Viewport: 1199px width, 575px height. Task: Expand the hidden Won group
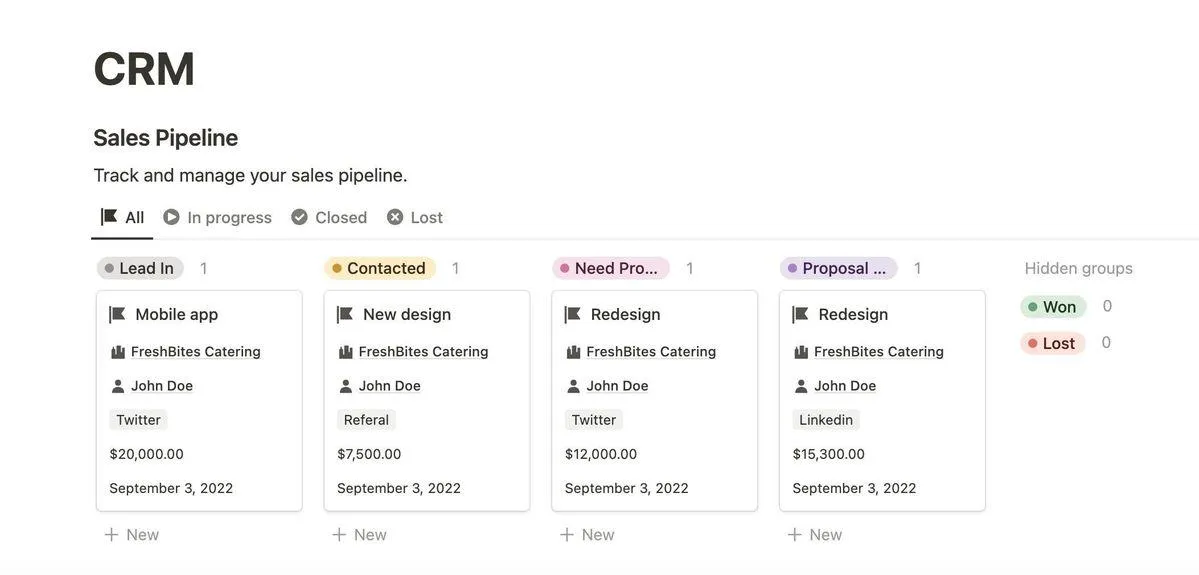coord(1053,307)
